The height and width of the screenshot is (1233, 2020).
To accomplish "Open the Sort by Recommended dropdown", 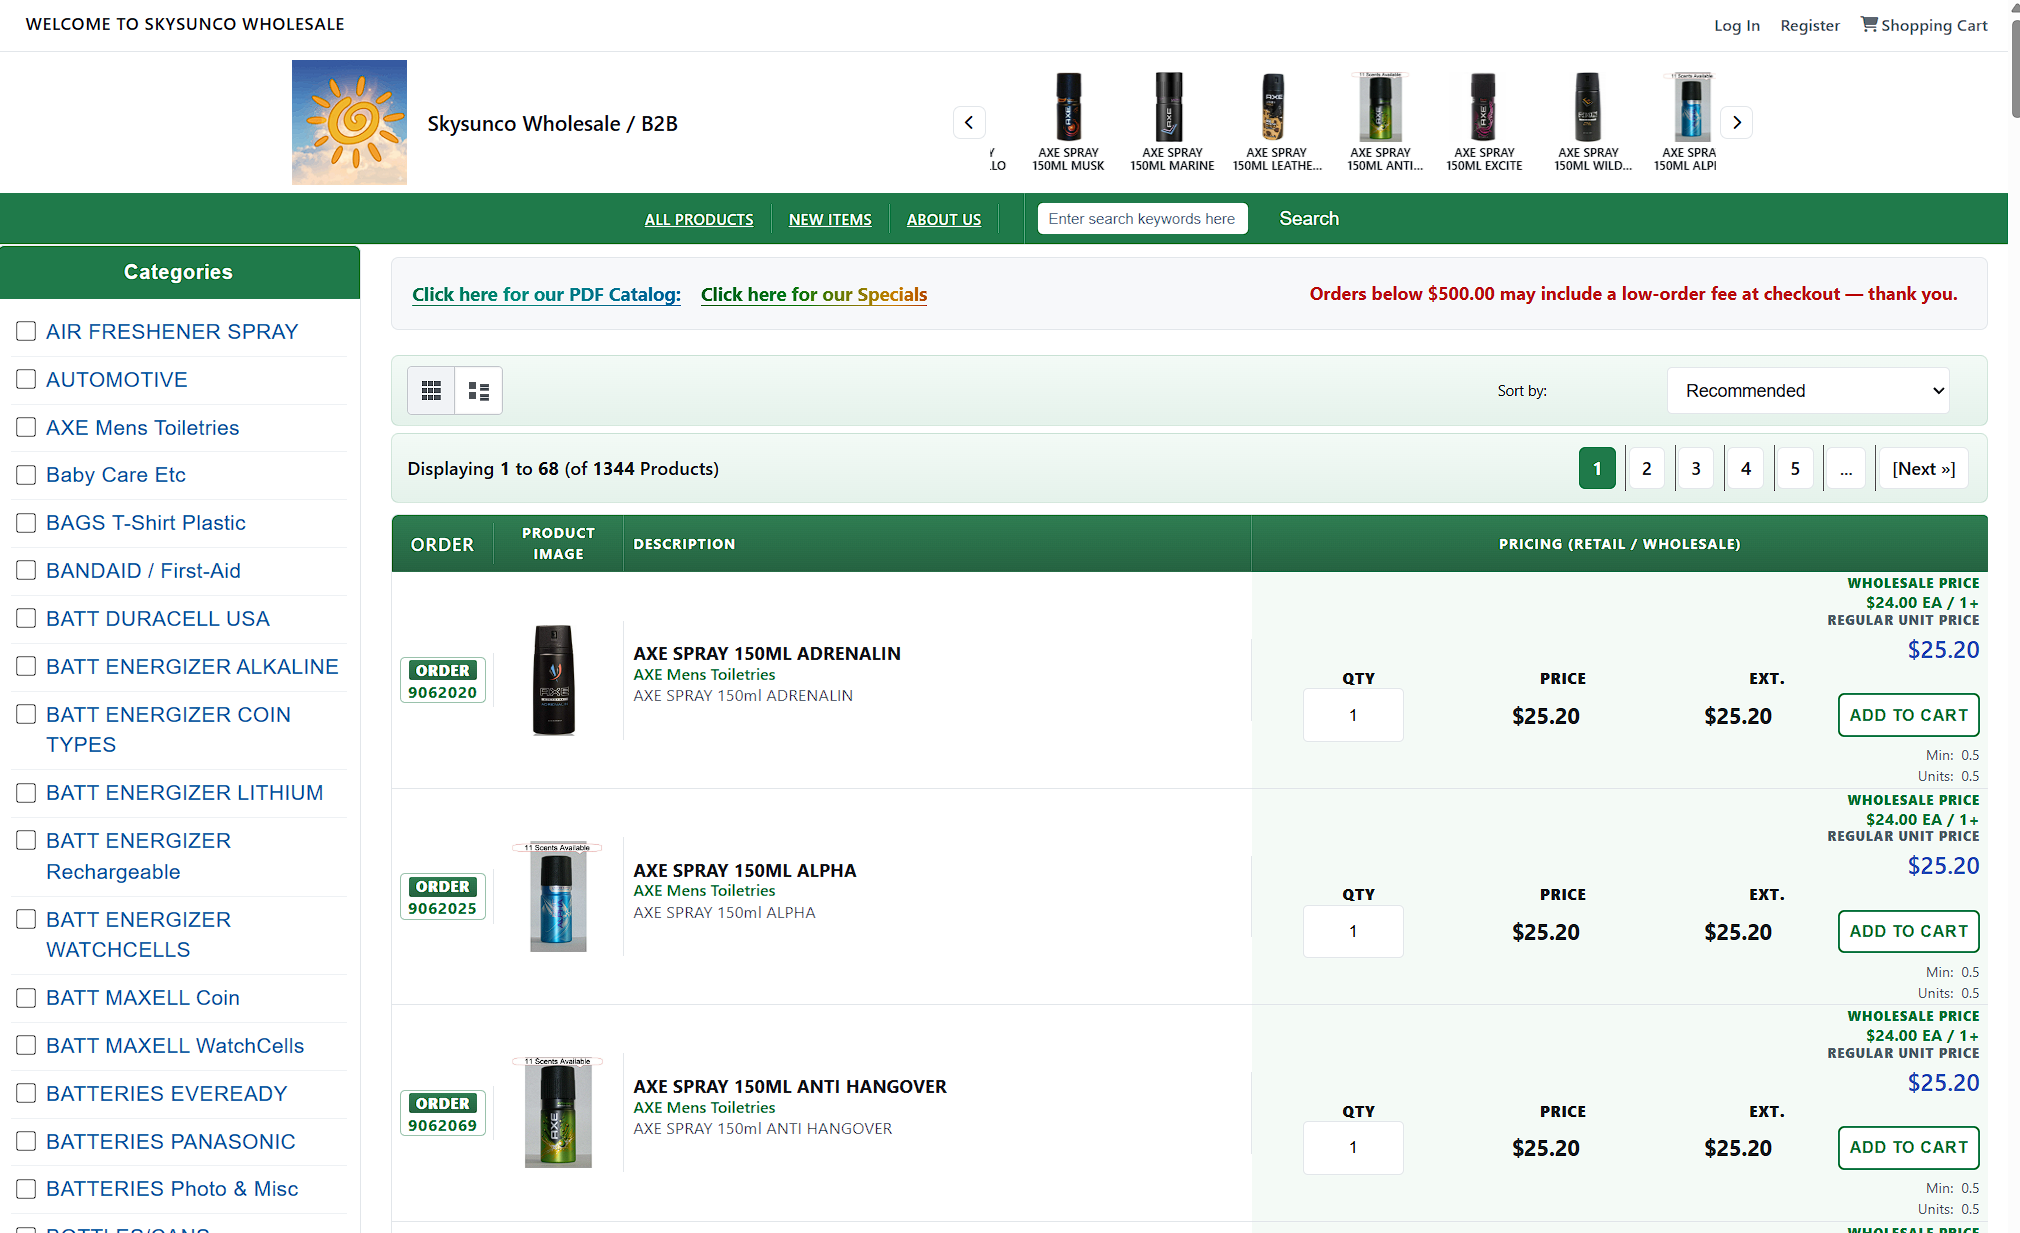I will click(x=1808, y=391).
